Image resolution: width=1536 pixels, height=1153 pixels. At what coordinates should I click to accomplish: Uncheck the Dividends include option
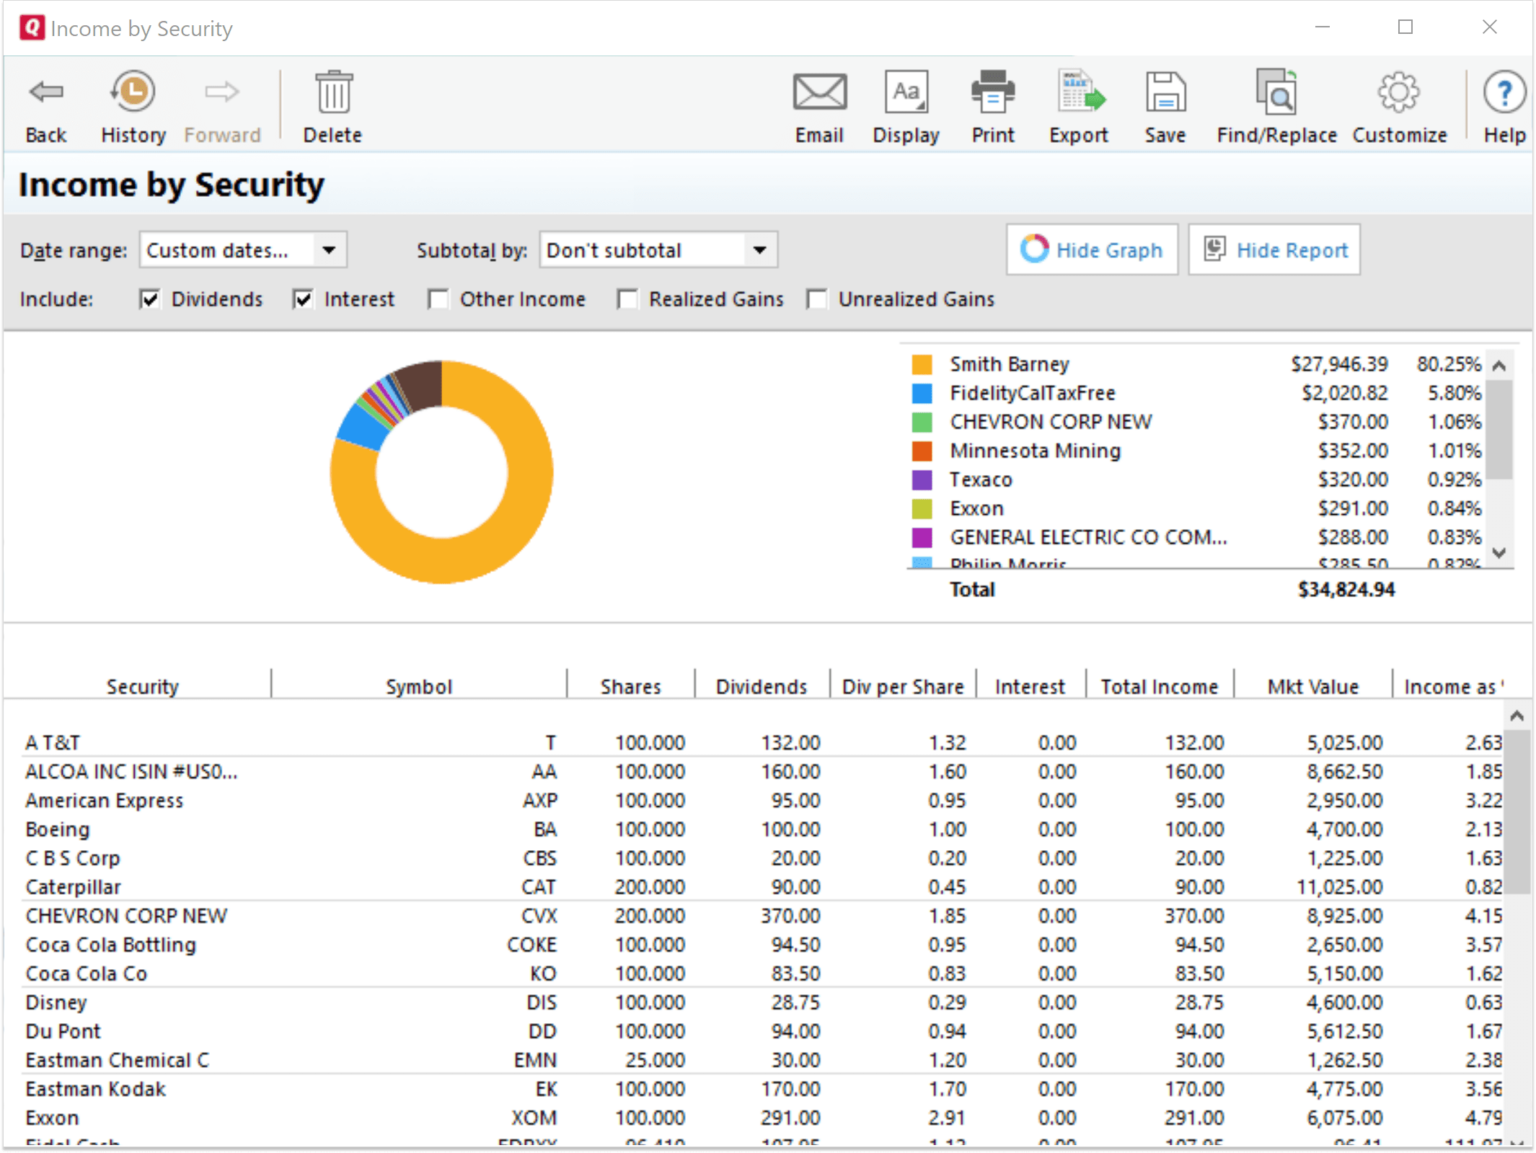pos(149,298)
